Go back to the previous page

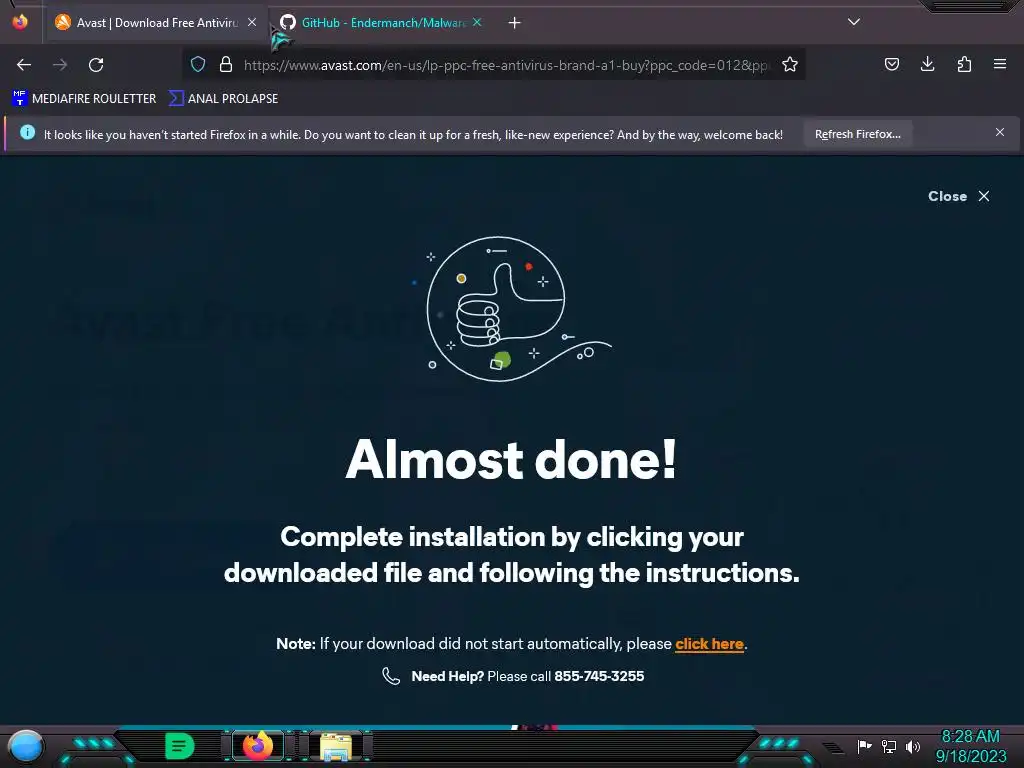pos(24,65)
